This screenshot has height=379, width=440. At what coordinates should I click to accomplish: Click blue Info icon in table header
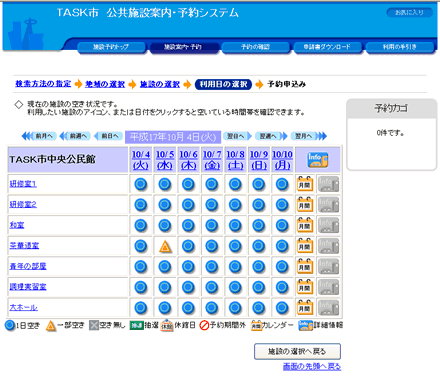(318, 160)
